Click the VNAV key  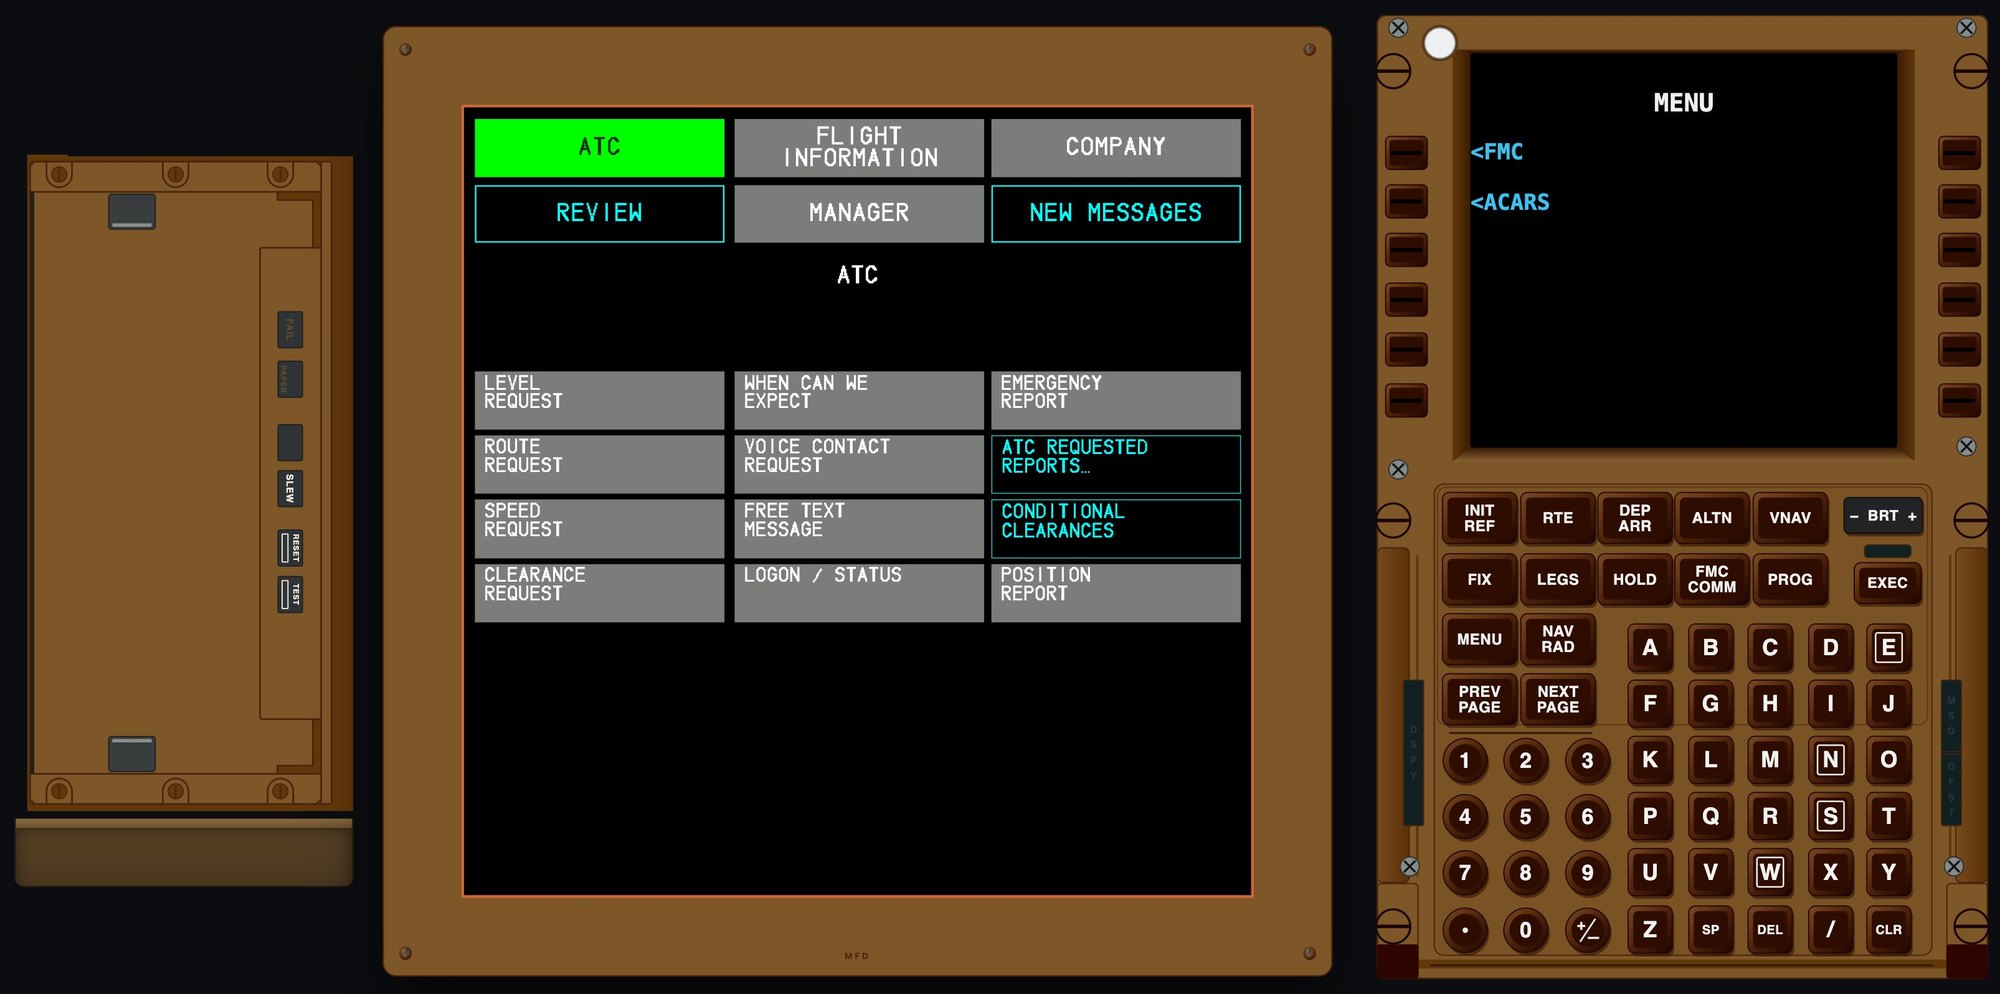tap(1789, 518)
